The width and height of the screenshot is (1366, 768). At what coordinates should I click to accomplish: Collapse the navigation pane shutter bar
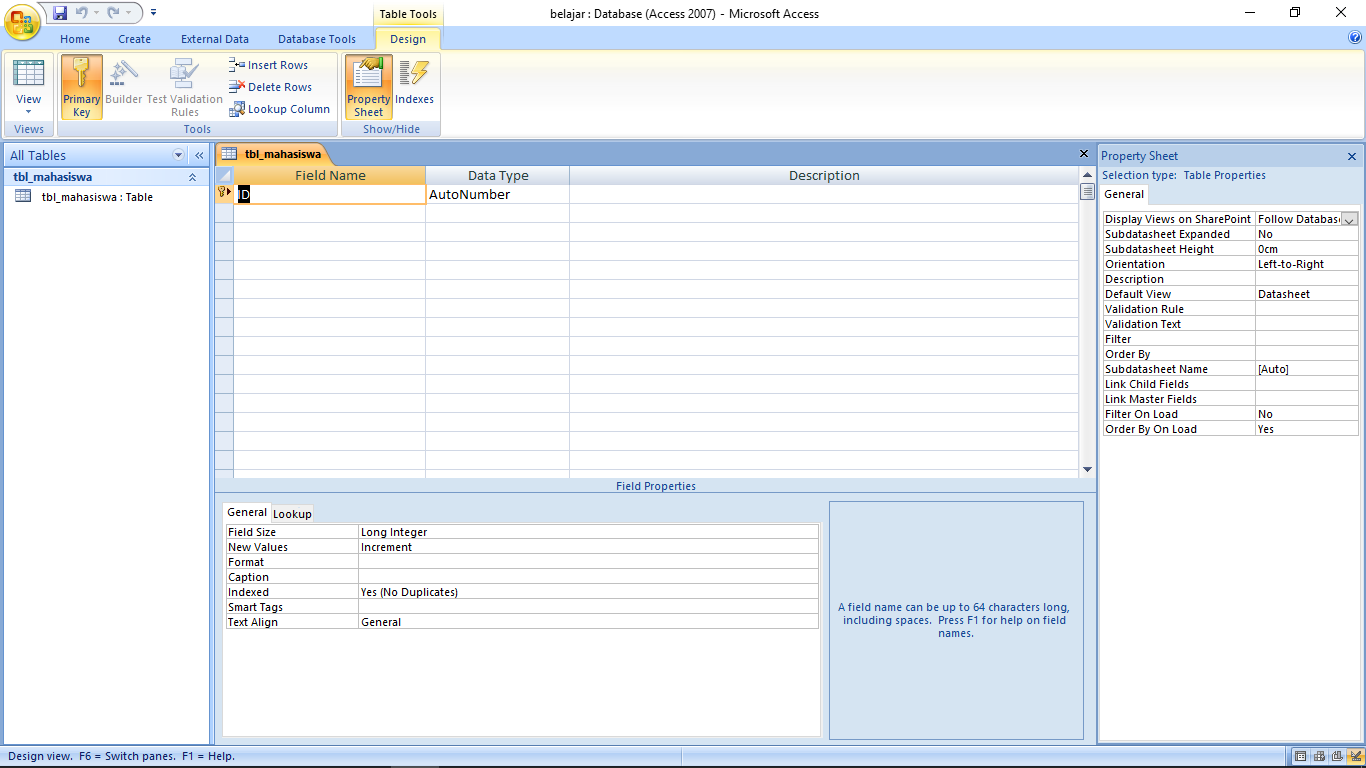pos(199,155)
